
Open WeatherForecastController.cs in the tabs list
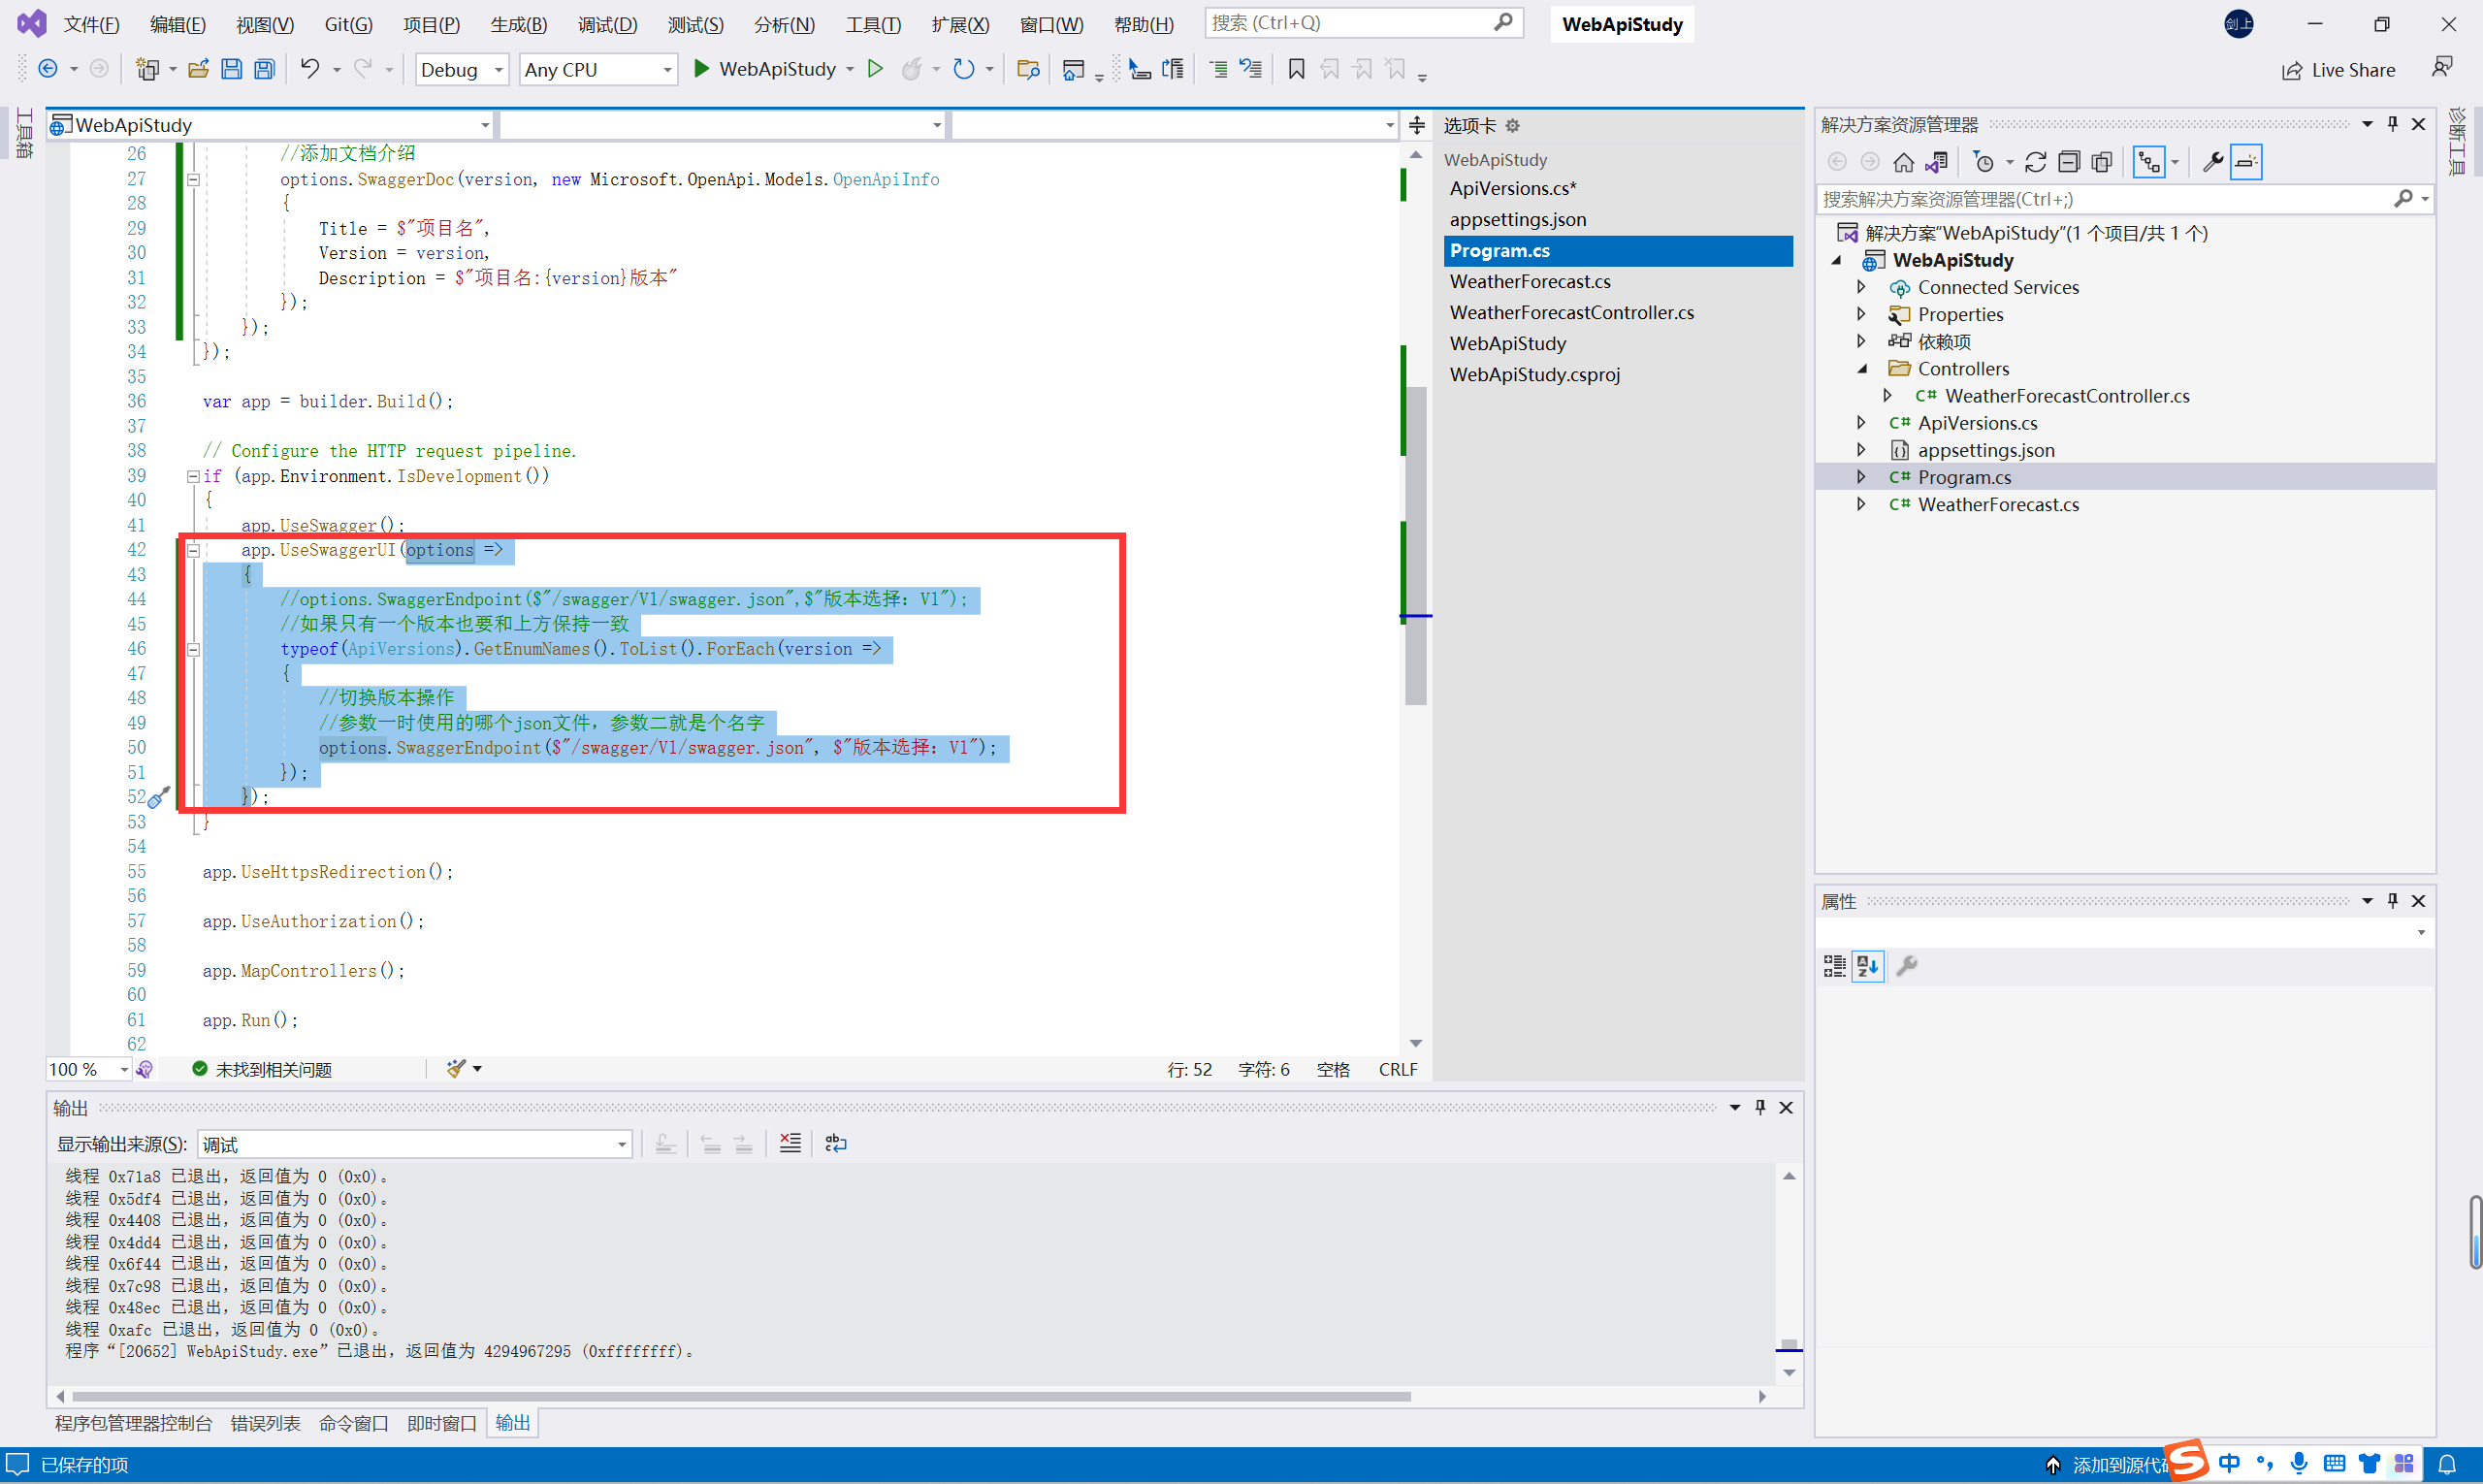(x=1571, y=312)
